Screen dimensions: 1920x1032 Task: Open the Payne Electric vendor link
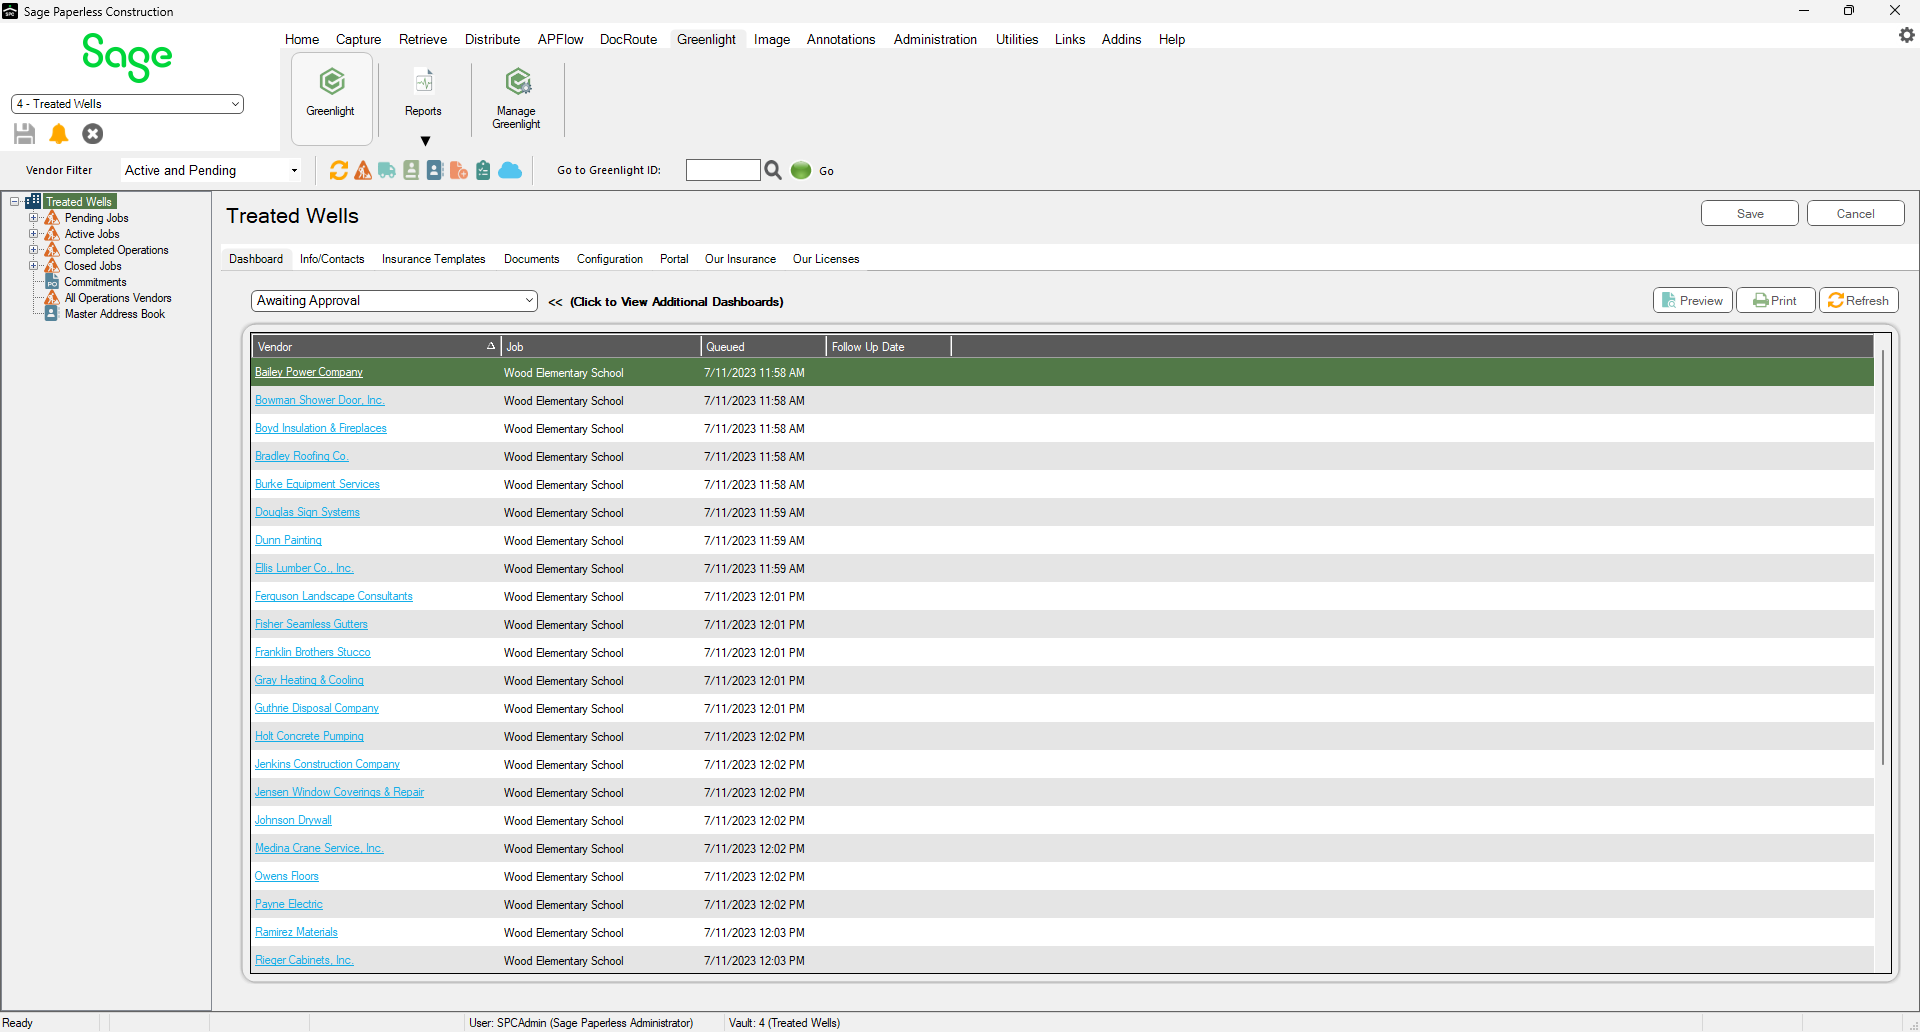(289, 905)
